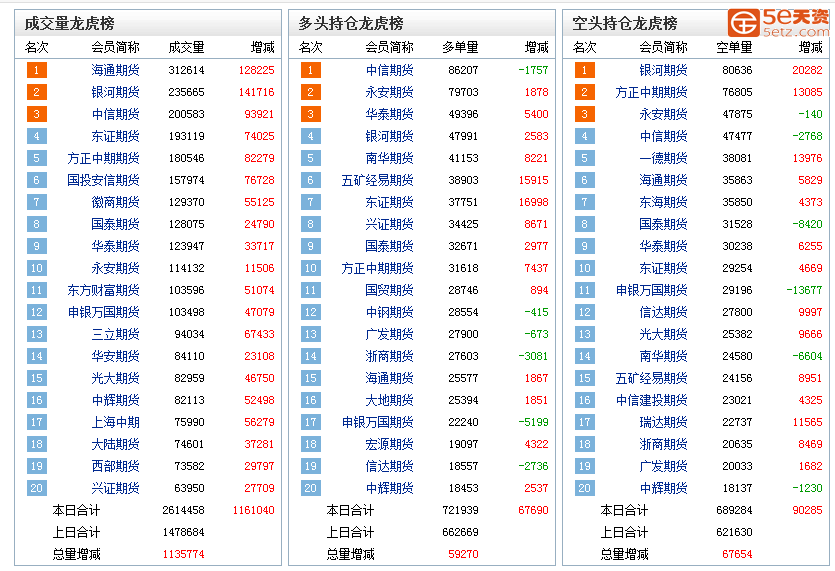835x571 pixels.
Task: Click green change value -13677
Action: coord(804,290)
